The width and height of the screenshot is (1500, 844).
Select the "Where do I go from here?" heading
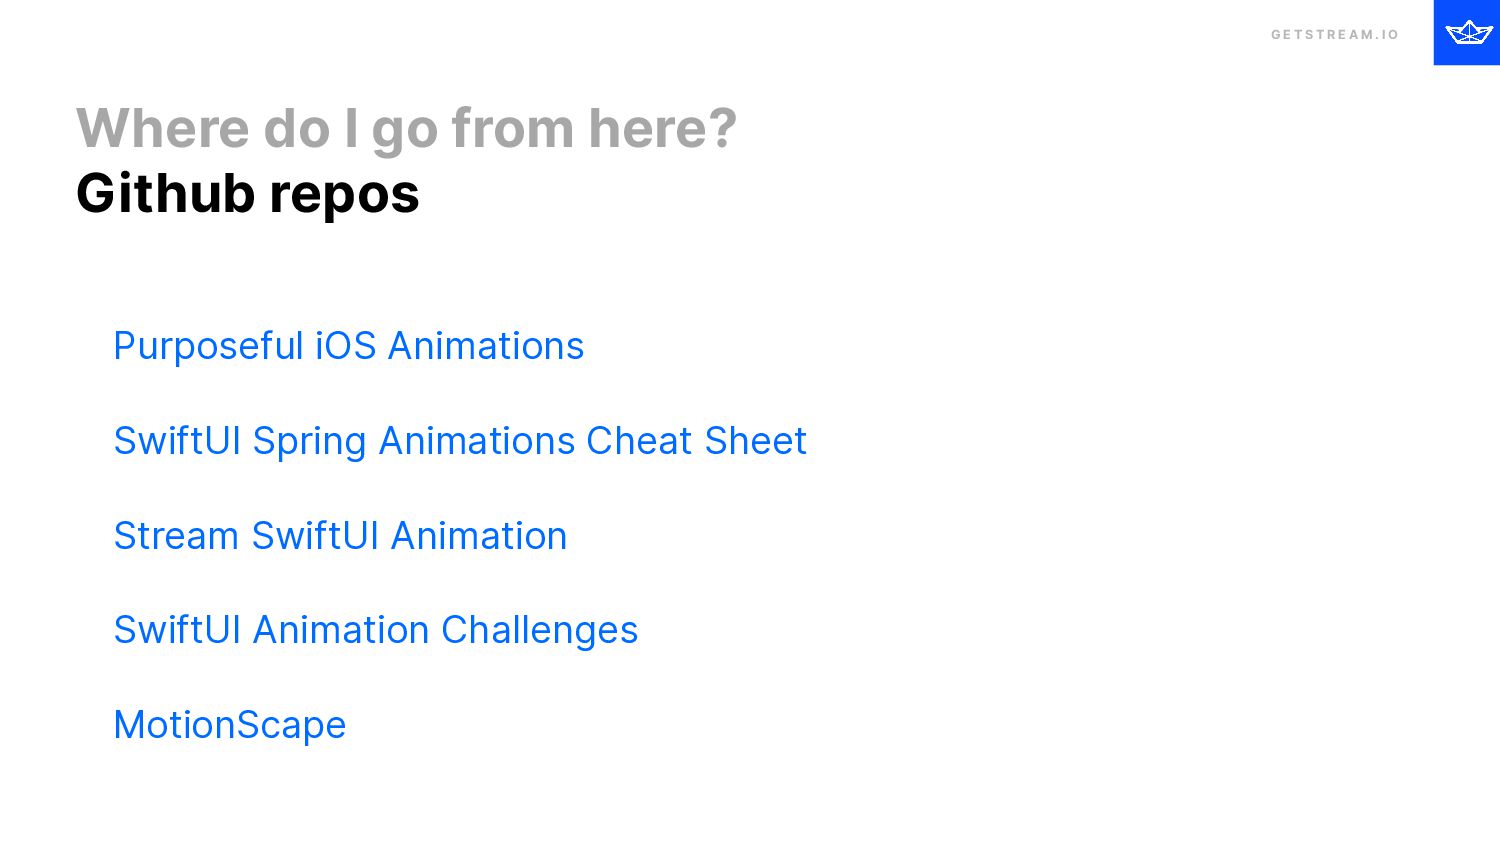406,129
